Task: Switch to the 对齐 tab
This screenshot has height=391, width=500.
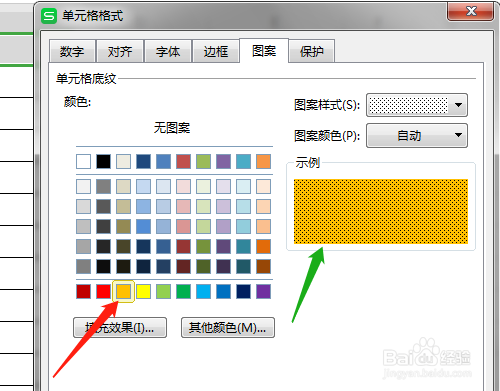Action: point(120,51)
